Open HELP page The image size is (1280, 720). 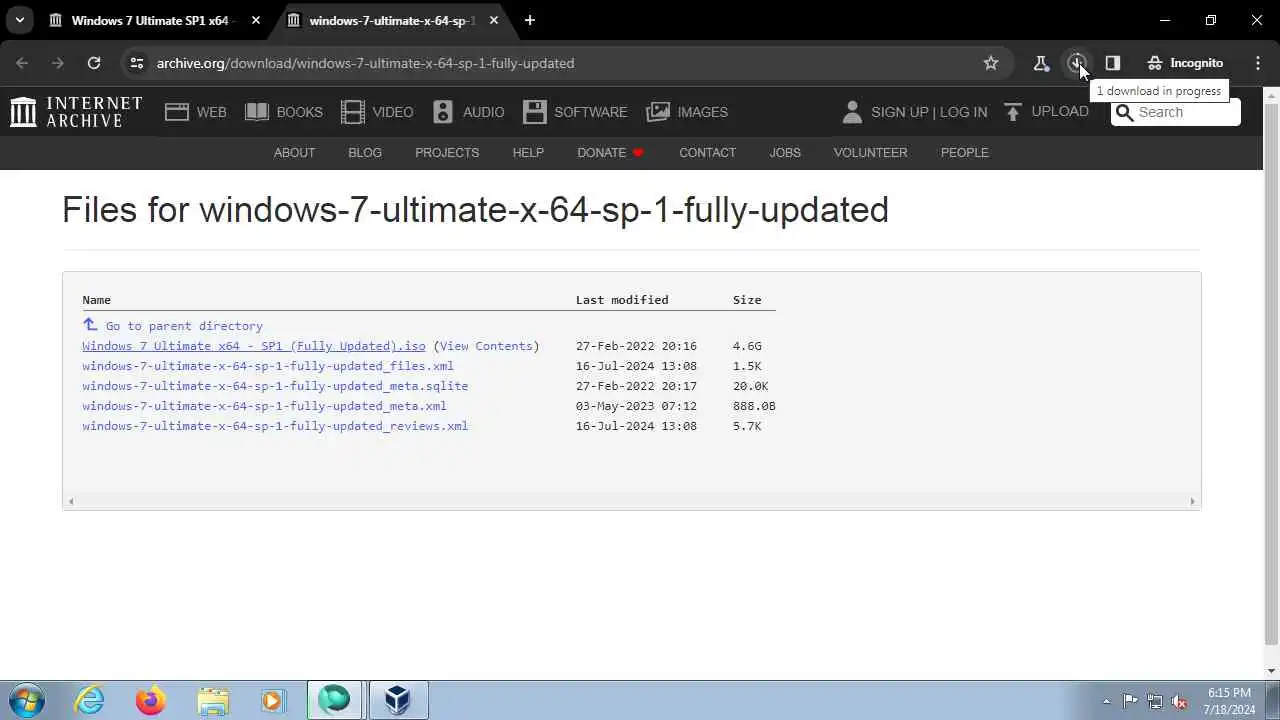[x=528, y=153]
